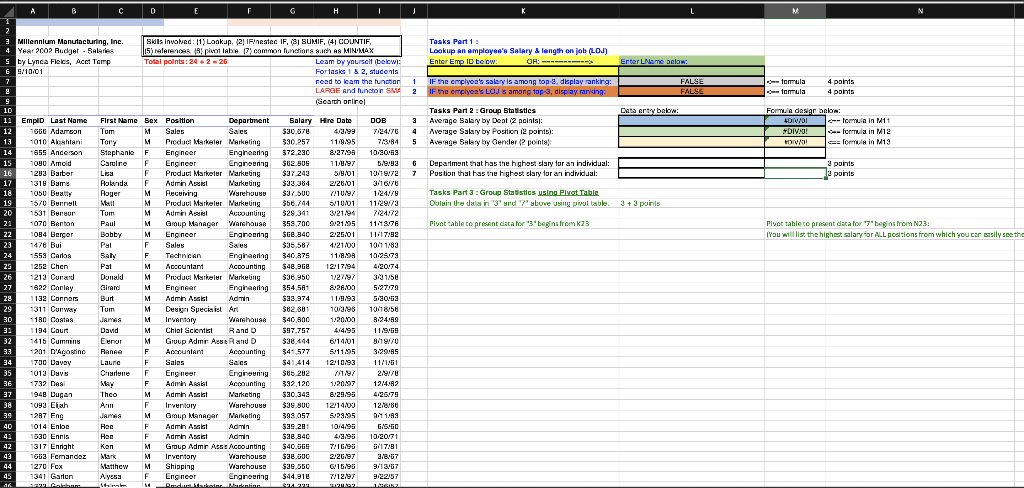Click the 'First Name' heading cell
Viewport: 1024px width, 488px height.
[x=119, y=121]
